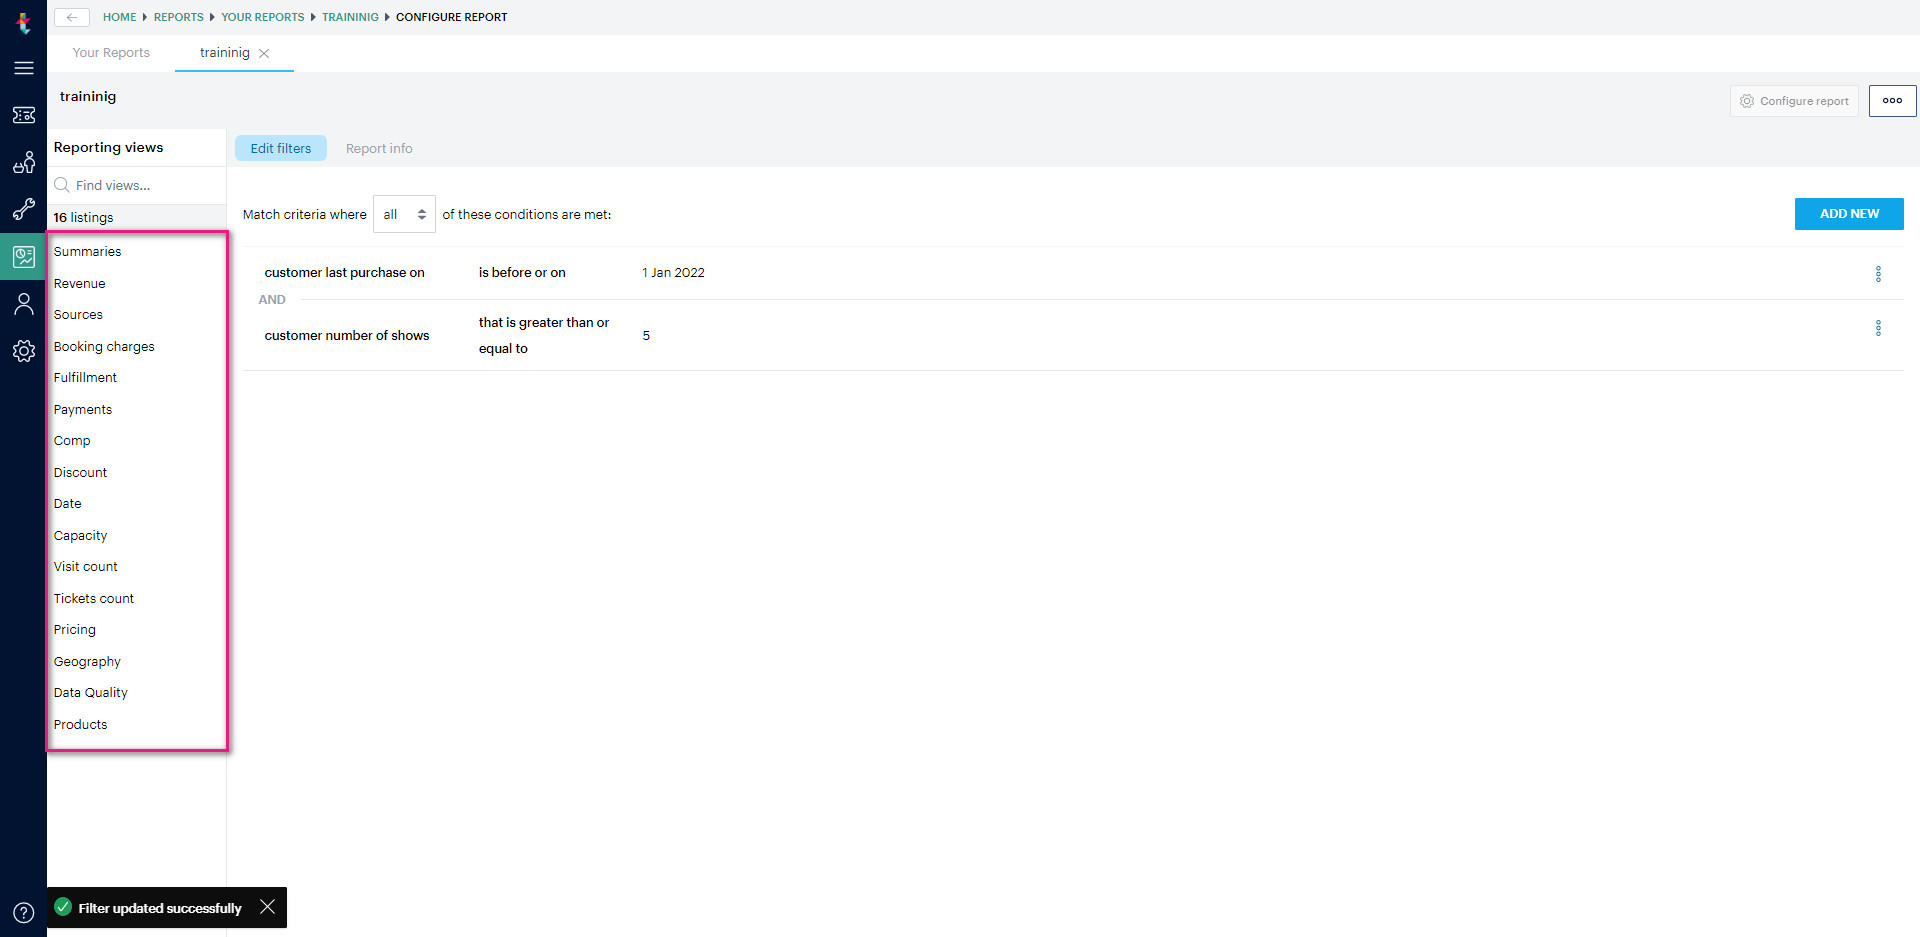
Task: Go to HOME in the breadcrumb
Action: (x=119, y=17)
